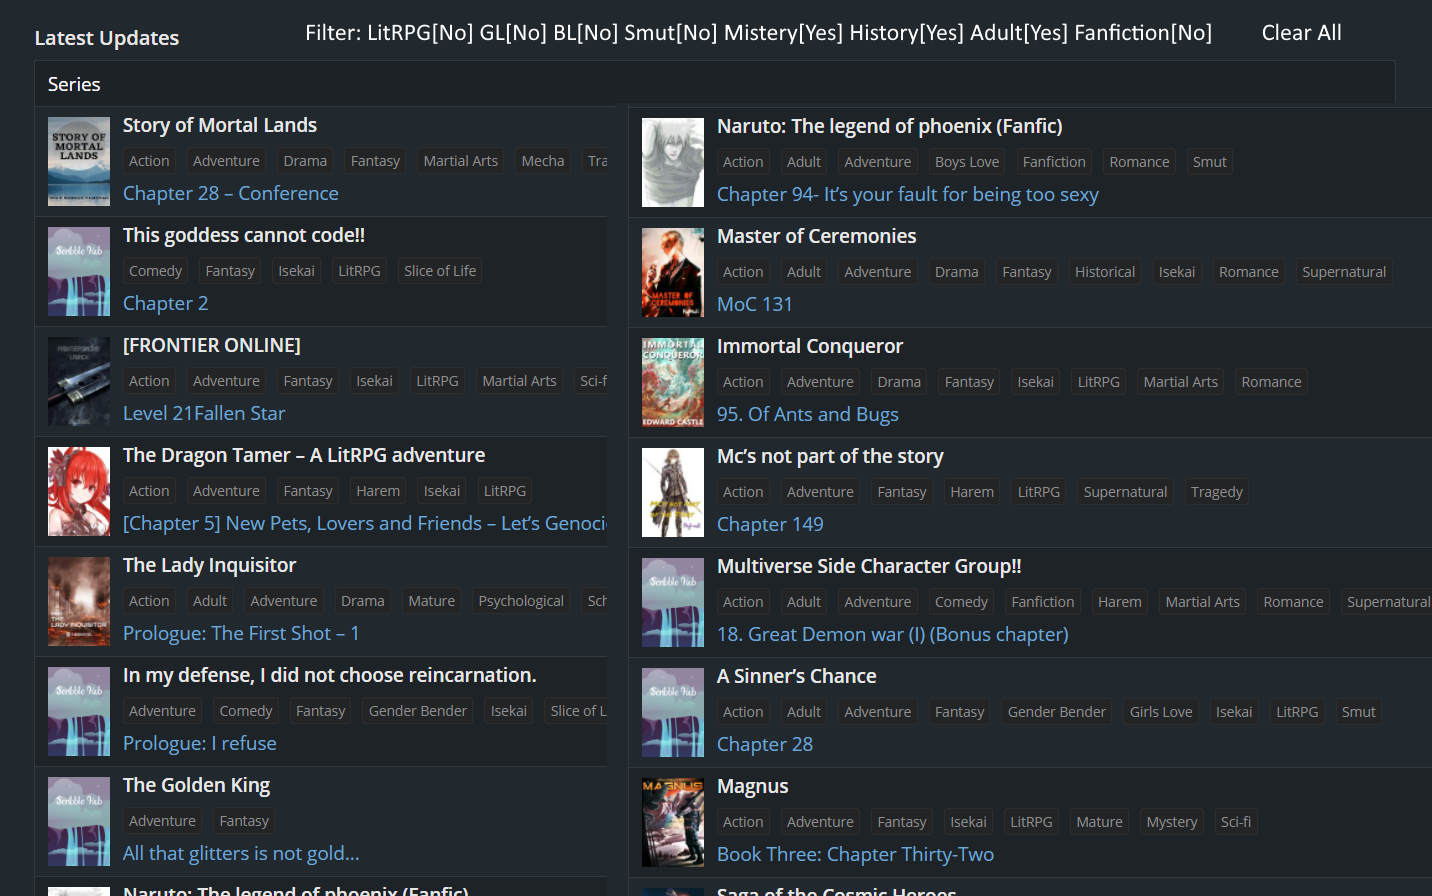Viewport: 1432px width, 896px height.
Task: Open The Golden King series title
Action: click(x=196, y=785)
